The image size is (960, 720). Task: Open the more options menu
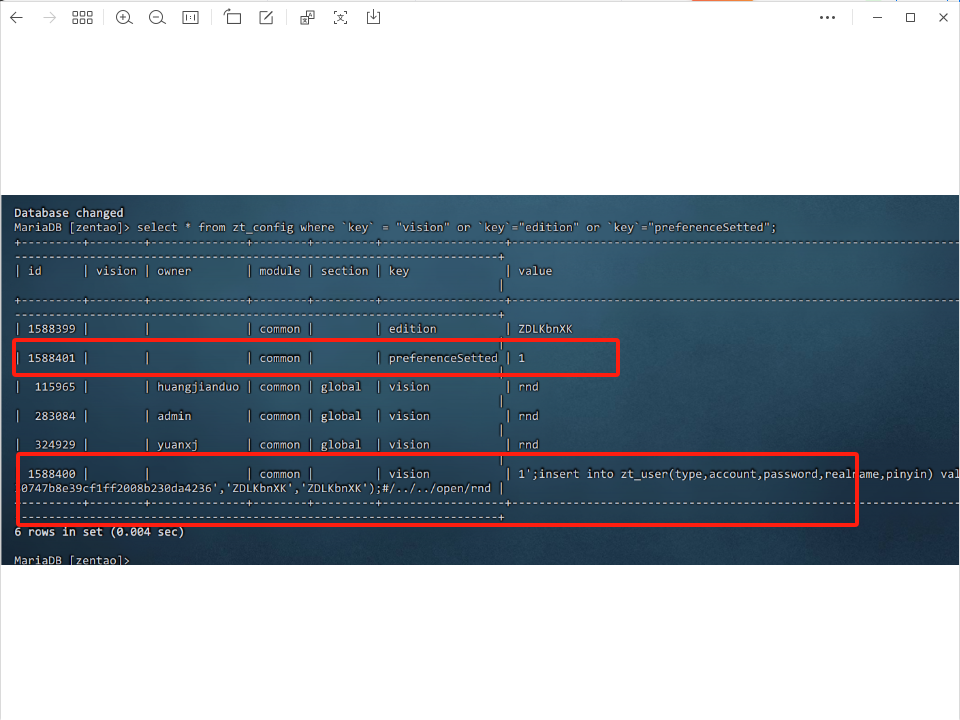(827, 17)
